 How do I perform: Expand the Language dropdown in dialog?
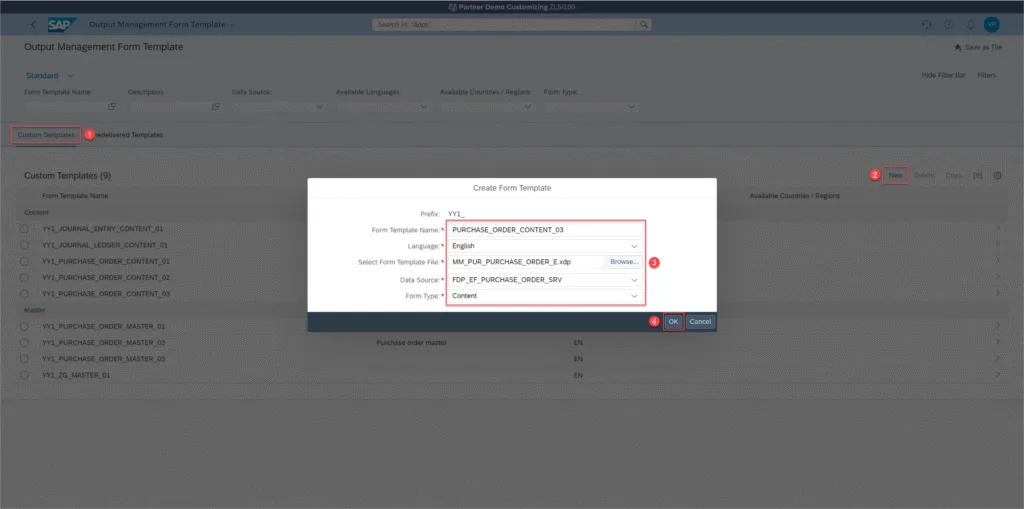[633, 246]
